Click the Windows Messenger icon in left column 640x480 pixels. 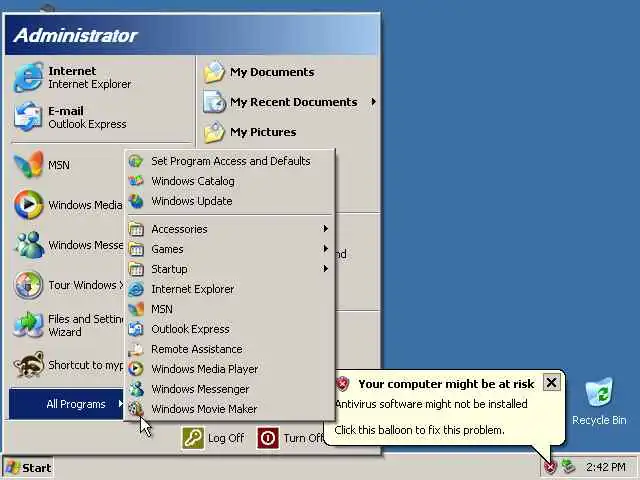tap(29, 245)
